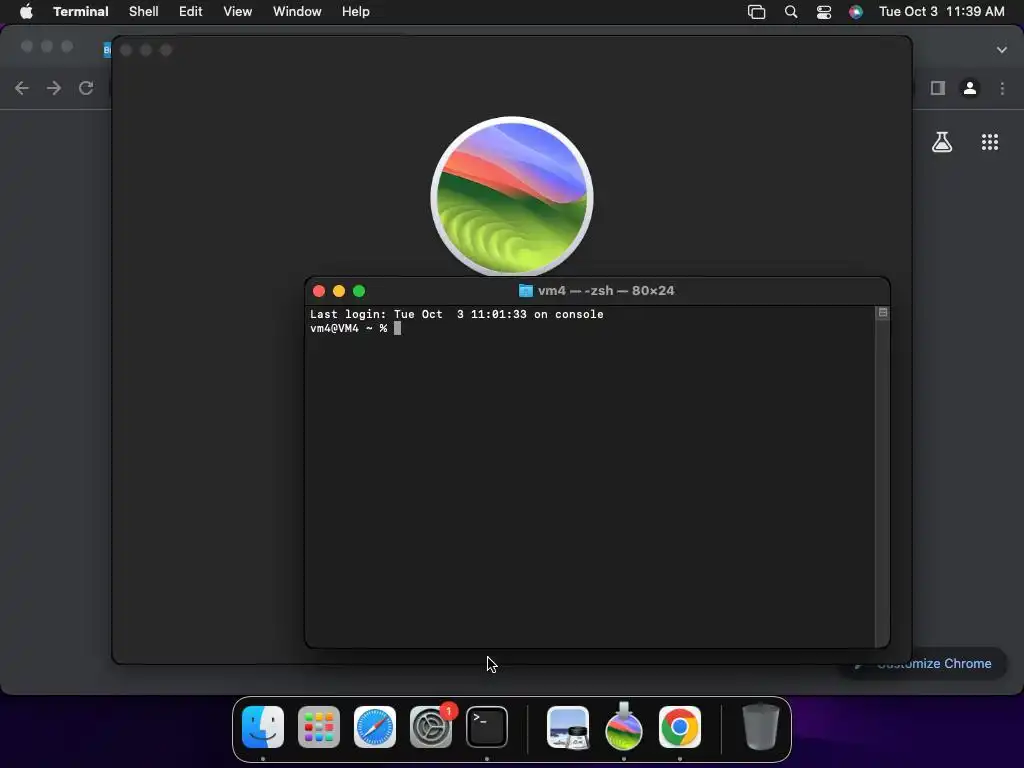Click the Terminal title folder icon
Screen dimensions: 1024x768
coord(526,291)
